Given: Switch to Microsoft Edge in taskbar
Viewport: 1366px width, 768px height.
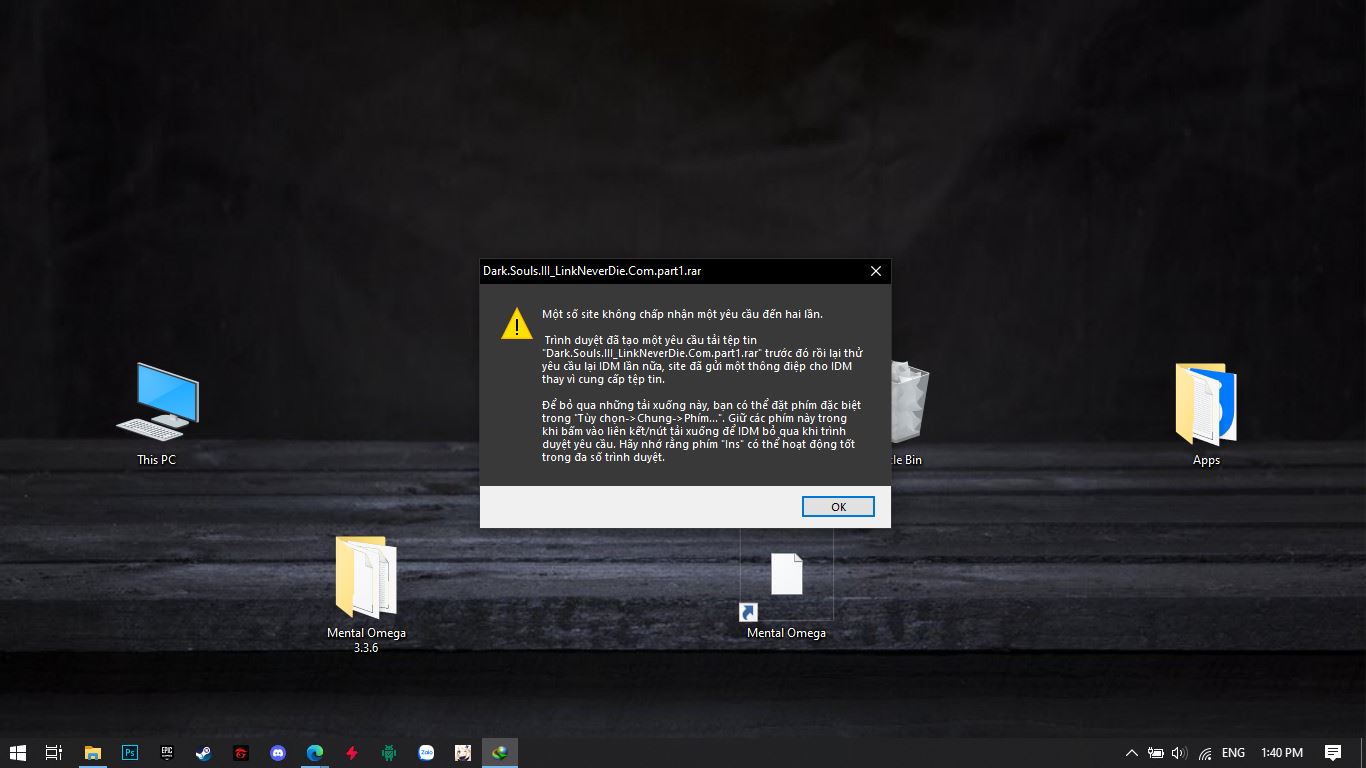Looking at the screenshot, I should (315, 753).
